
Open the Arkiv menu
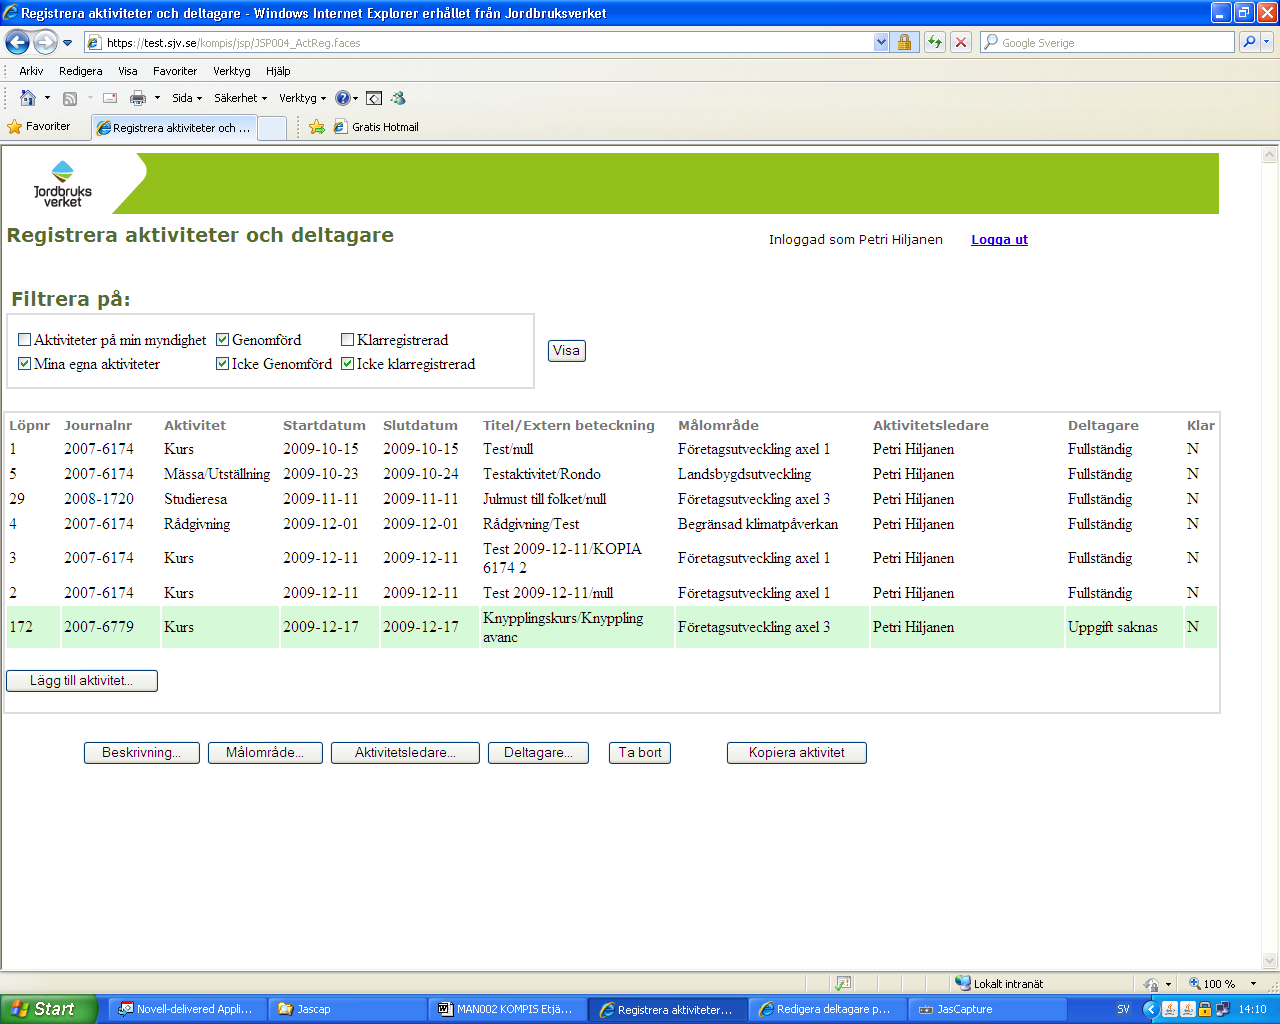31,71
